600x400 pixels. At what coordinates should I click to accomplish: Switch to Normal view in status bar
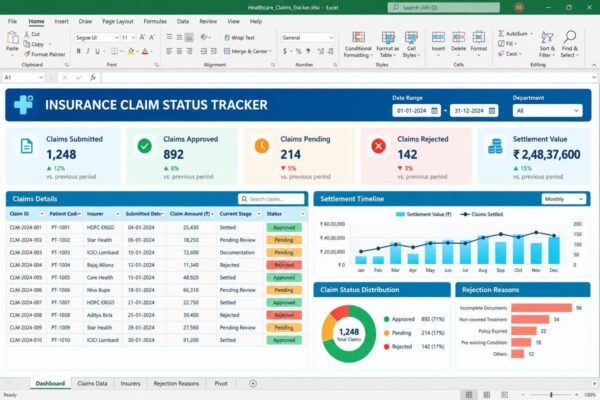(469, 395)
